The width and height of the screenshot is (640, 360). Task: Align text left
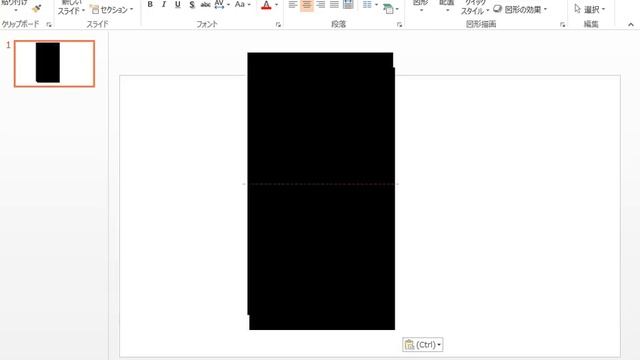click(x=293, y=5)
